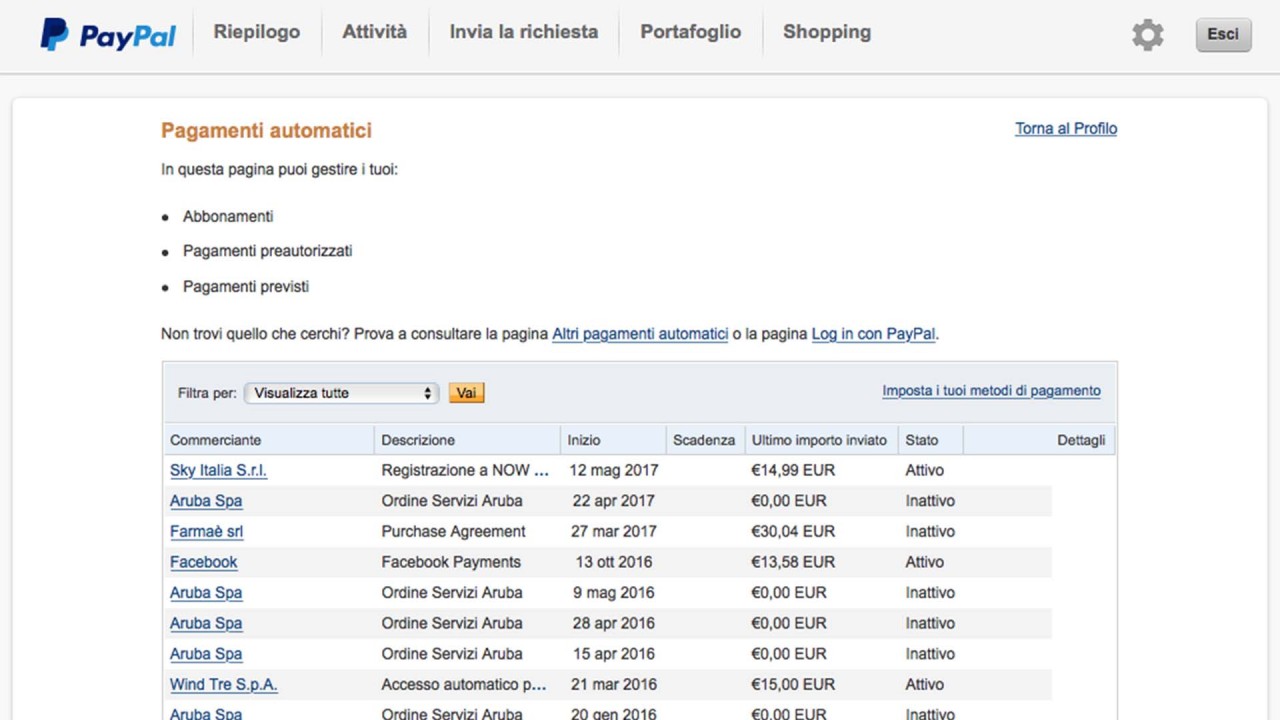
Task: Click the '€15,00 EUR' amount
Action: [x=793, y=685]
